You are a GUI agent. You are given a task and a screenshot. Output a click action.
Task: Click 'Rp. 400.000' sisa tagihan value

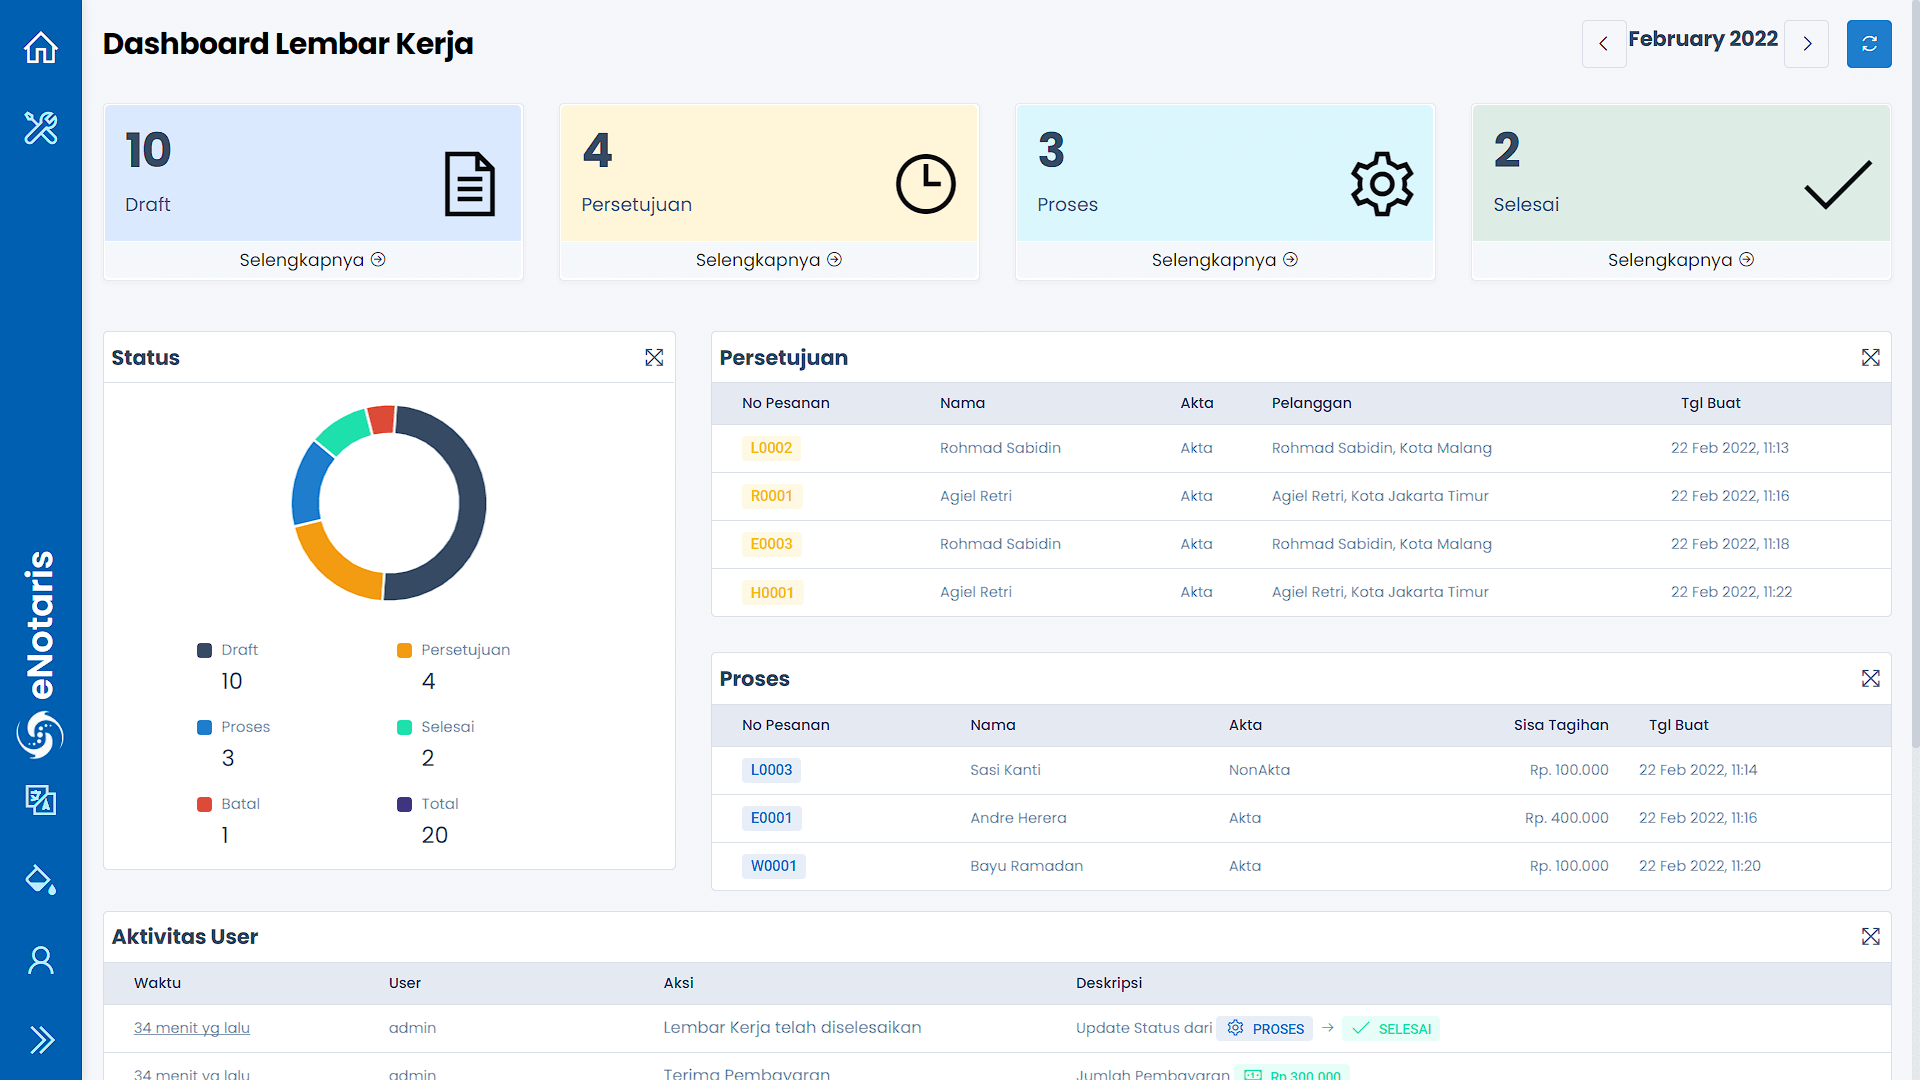pyautogui.click(x=1566, y=818)
